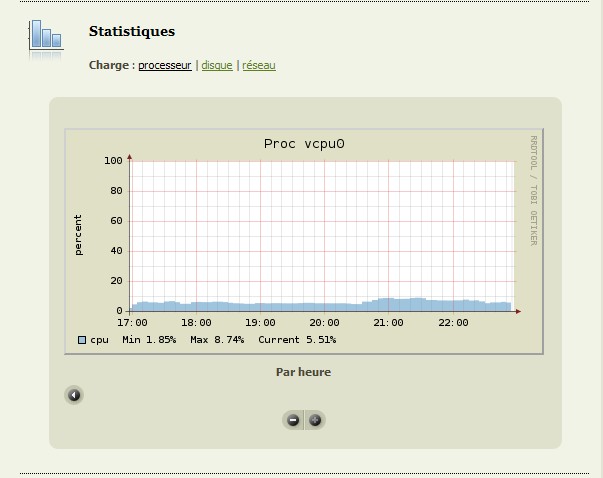Click the 80 percent axis label
The width and height of the screenshot is (603, 478).
116,191
